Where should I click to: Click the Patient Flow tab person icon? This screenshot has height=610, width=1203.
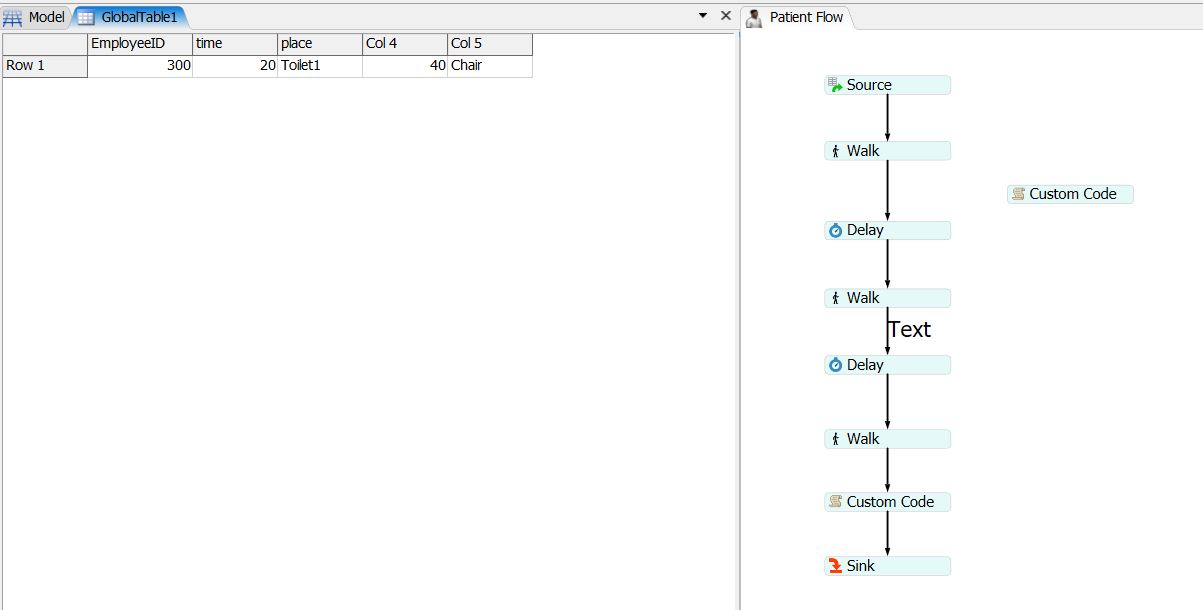pos(754,17)
